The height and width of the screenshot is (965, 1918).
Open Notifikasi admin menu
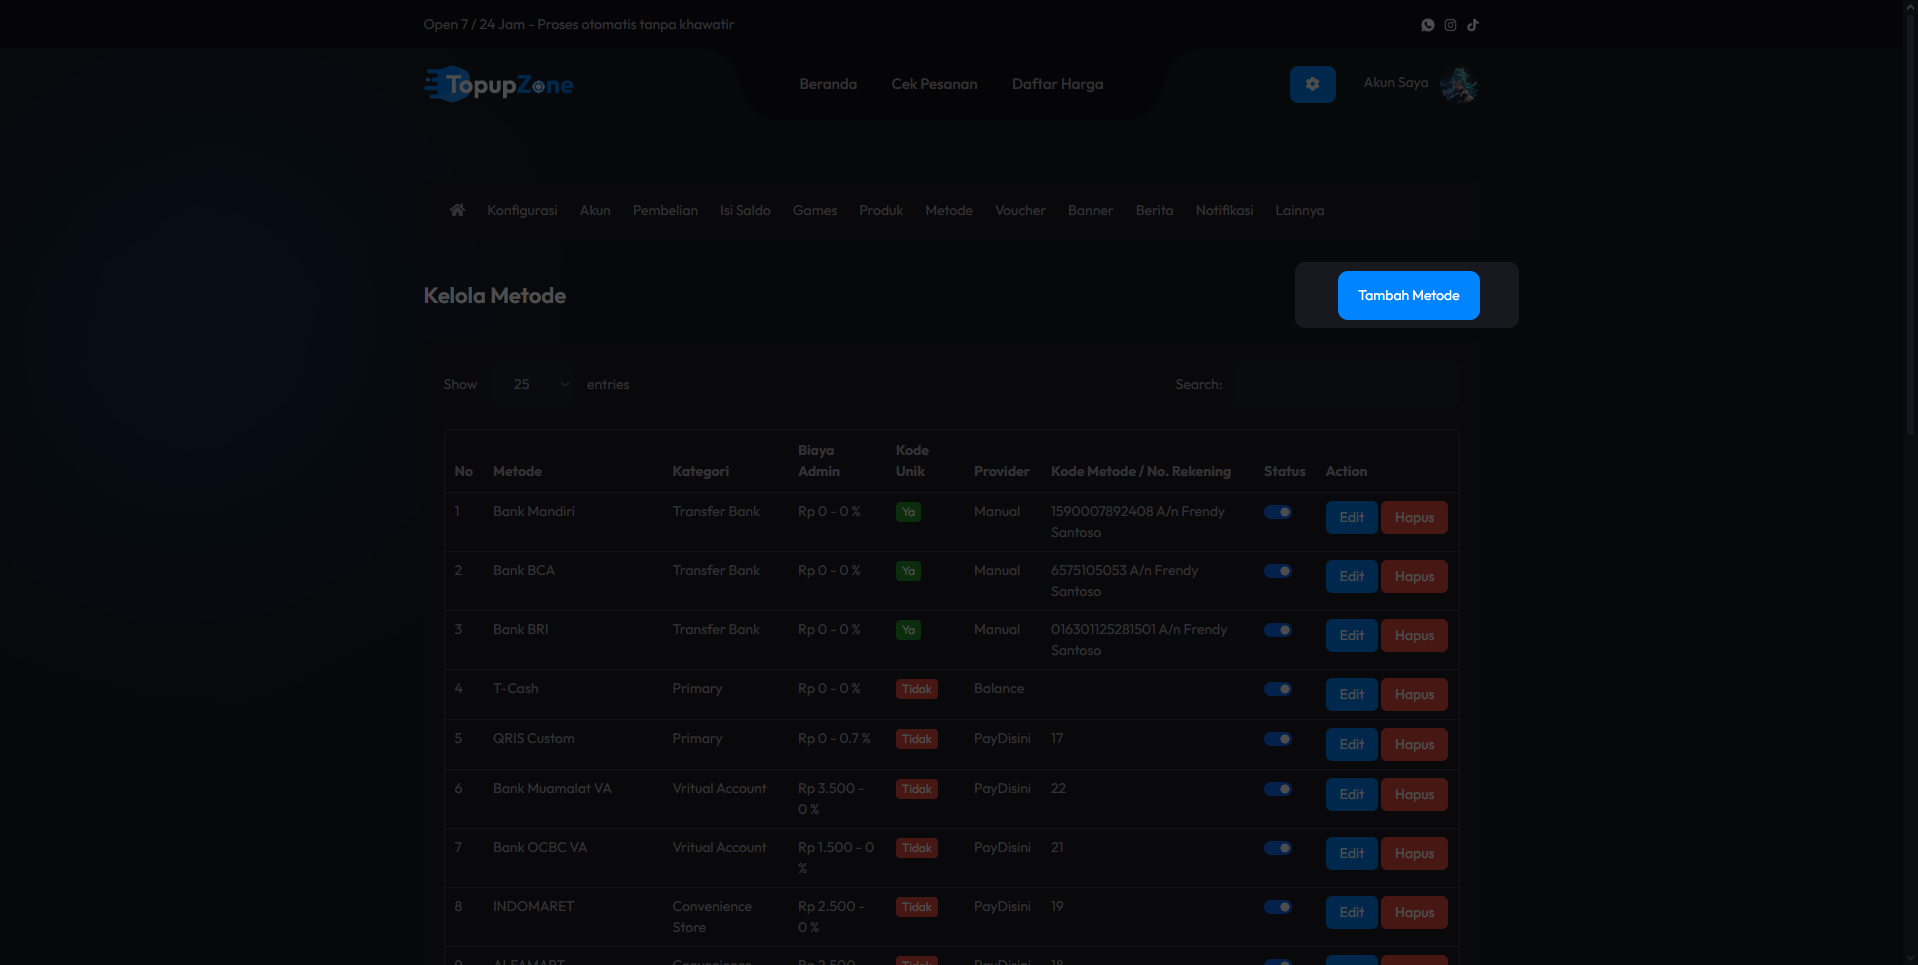tap(1224, 210)
